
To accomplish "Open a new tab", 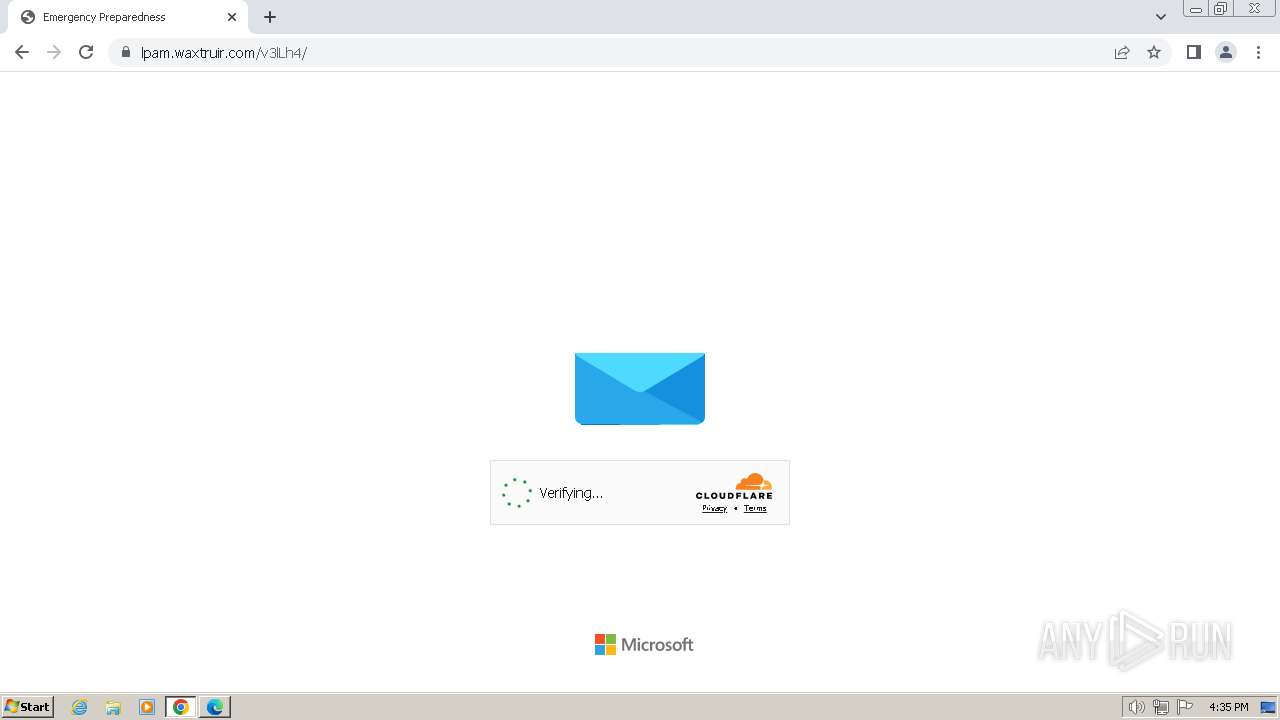I will click(270, 17).
